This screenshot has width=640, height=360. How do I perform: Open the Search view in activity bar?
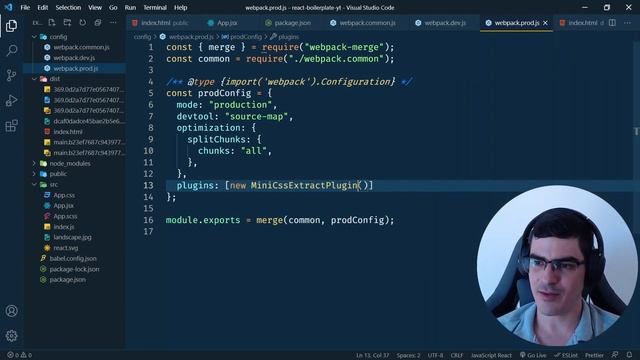tap(11, 51)
